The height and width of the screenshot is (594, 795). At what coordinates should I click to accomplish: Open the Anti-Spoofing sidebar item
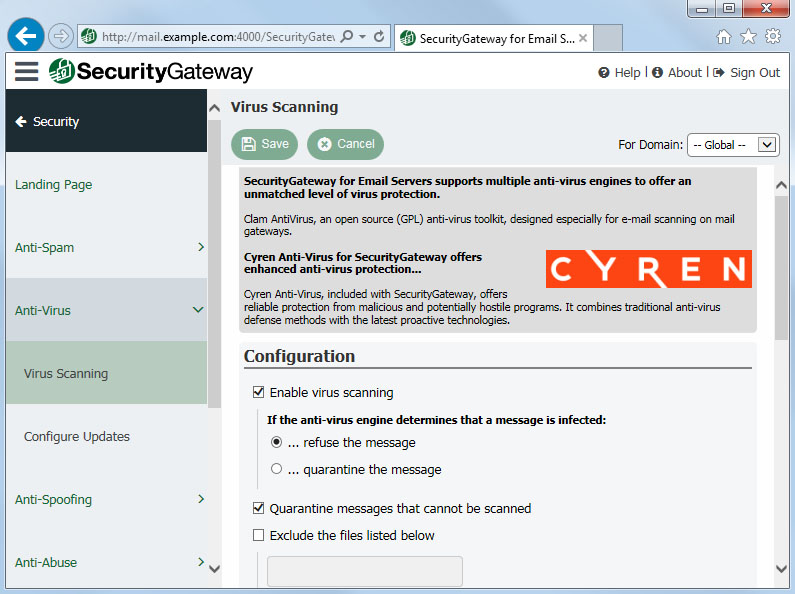(x=53, y=500)
